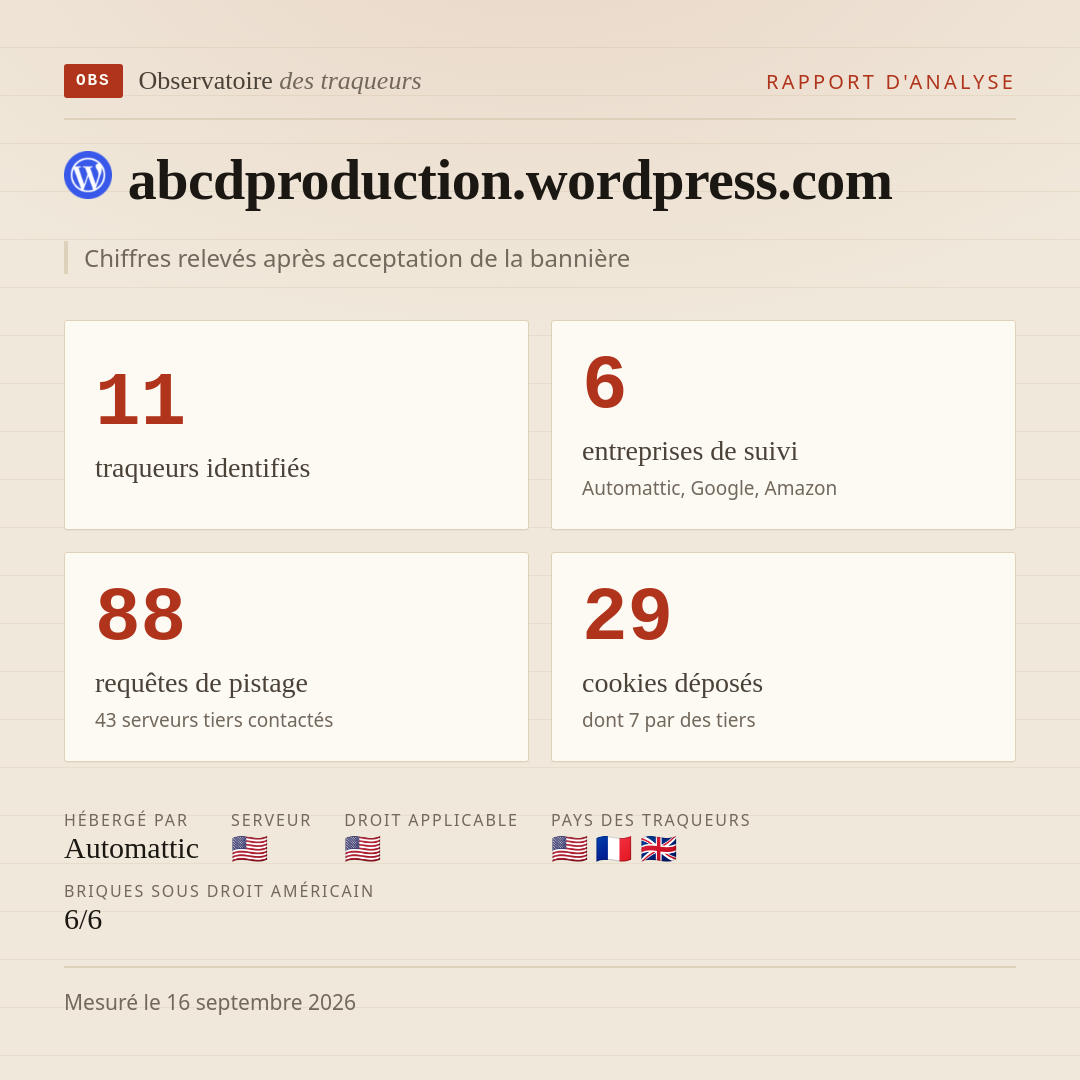
Task: Click the Mesuré le 16 septembre 2026 text
Action: coord(210,1002)
